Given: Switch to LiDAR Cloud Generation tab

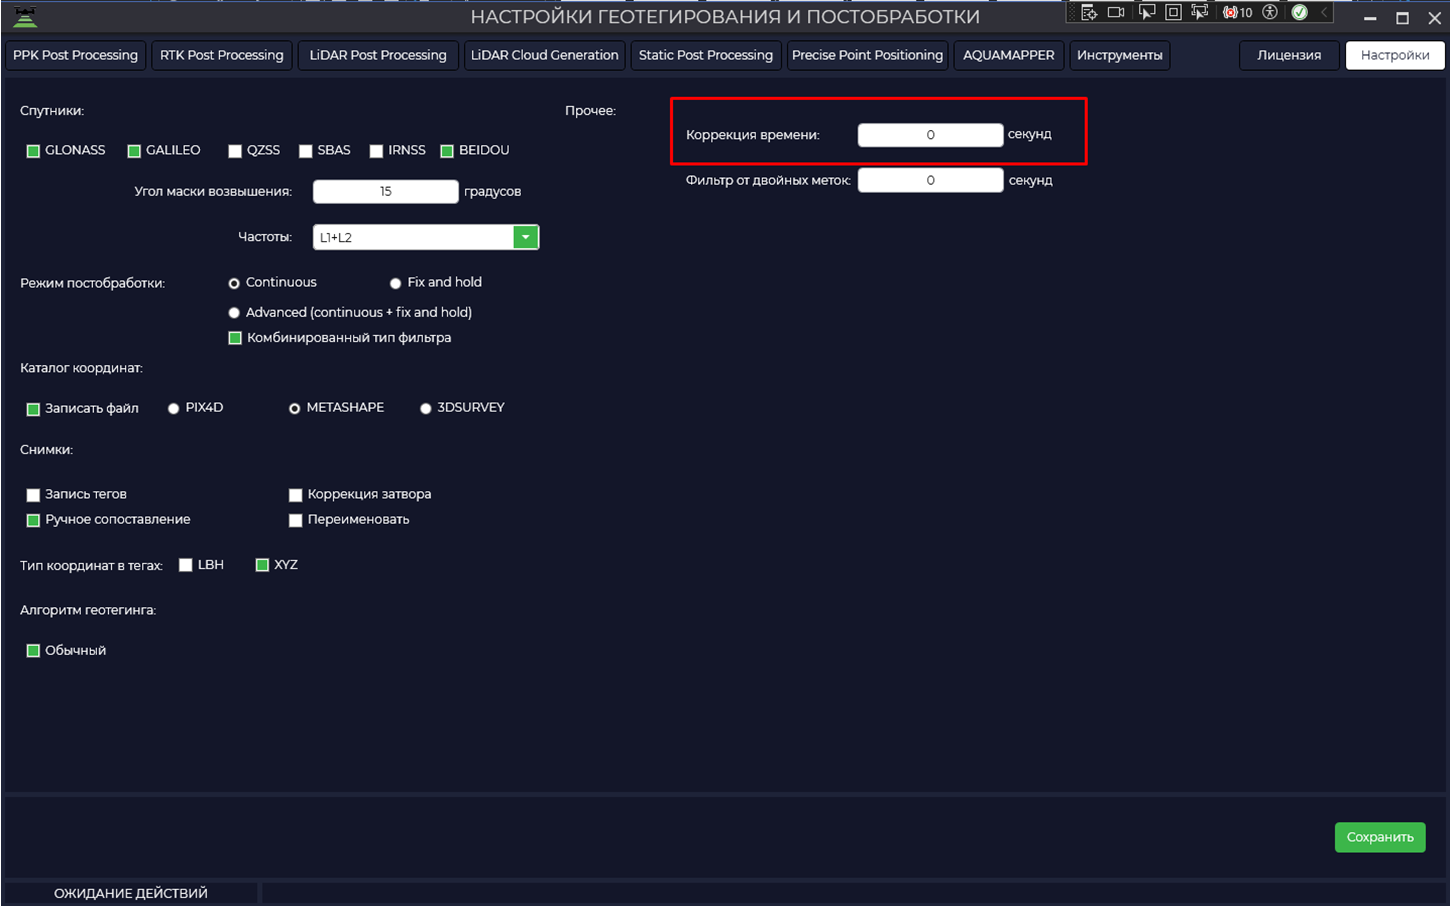Looking at the screenshot, I should (x=545, y=55).
